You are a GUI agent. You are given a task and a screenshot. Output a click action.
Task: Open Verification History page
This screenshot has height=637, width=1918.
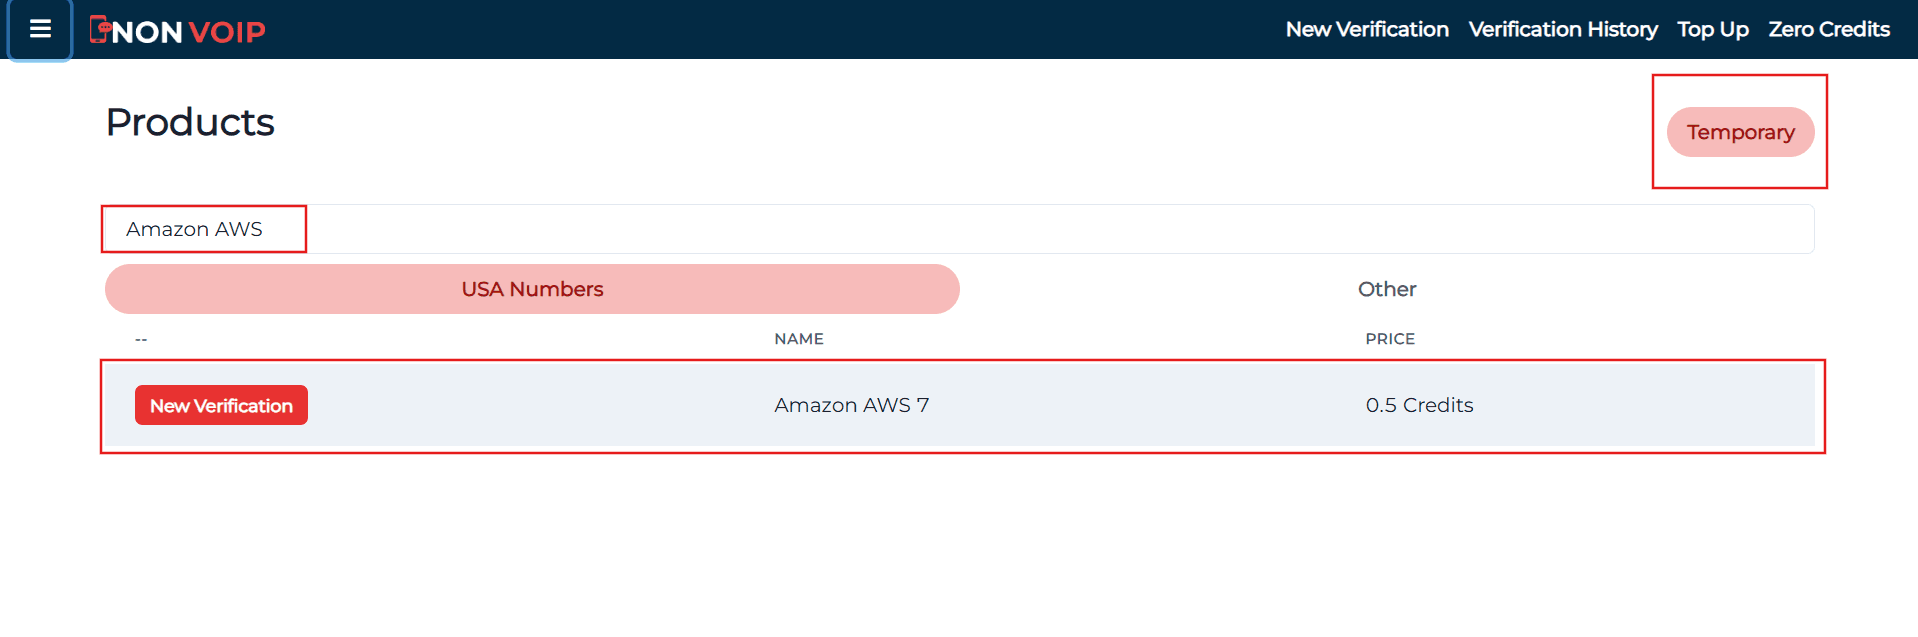(x=1562, y=29)
